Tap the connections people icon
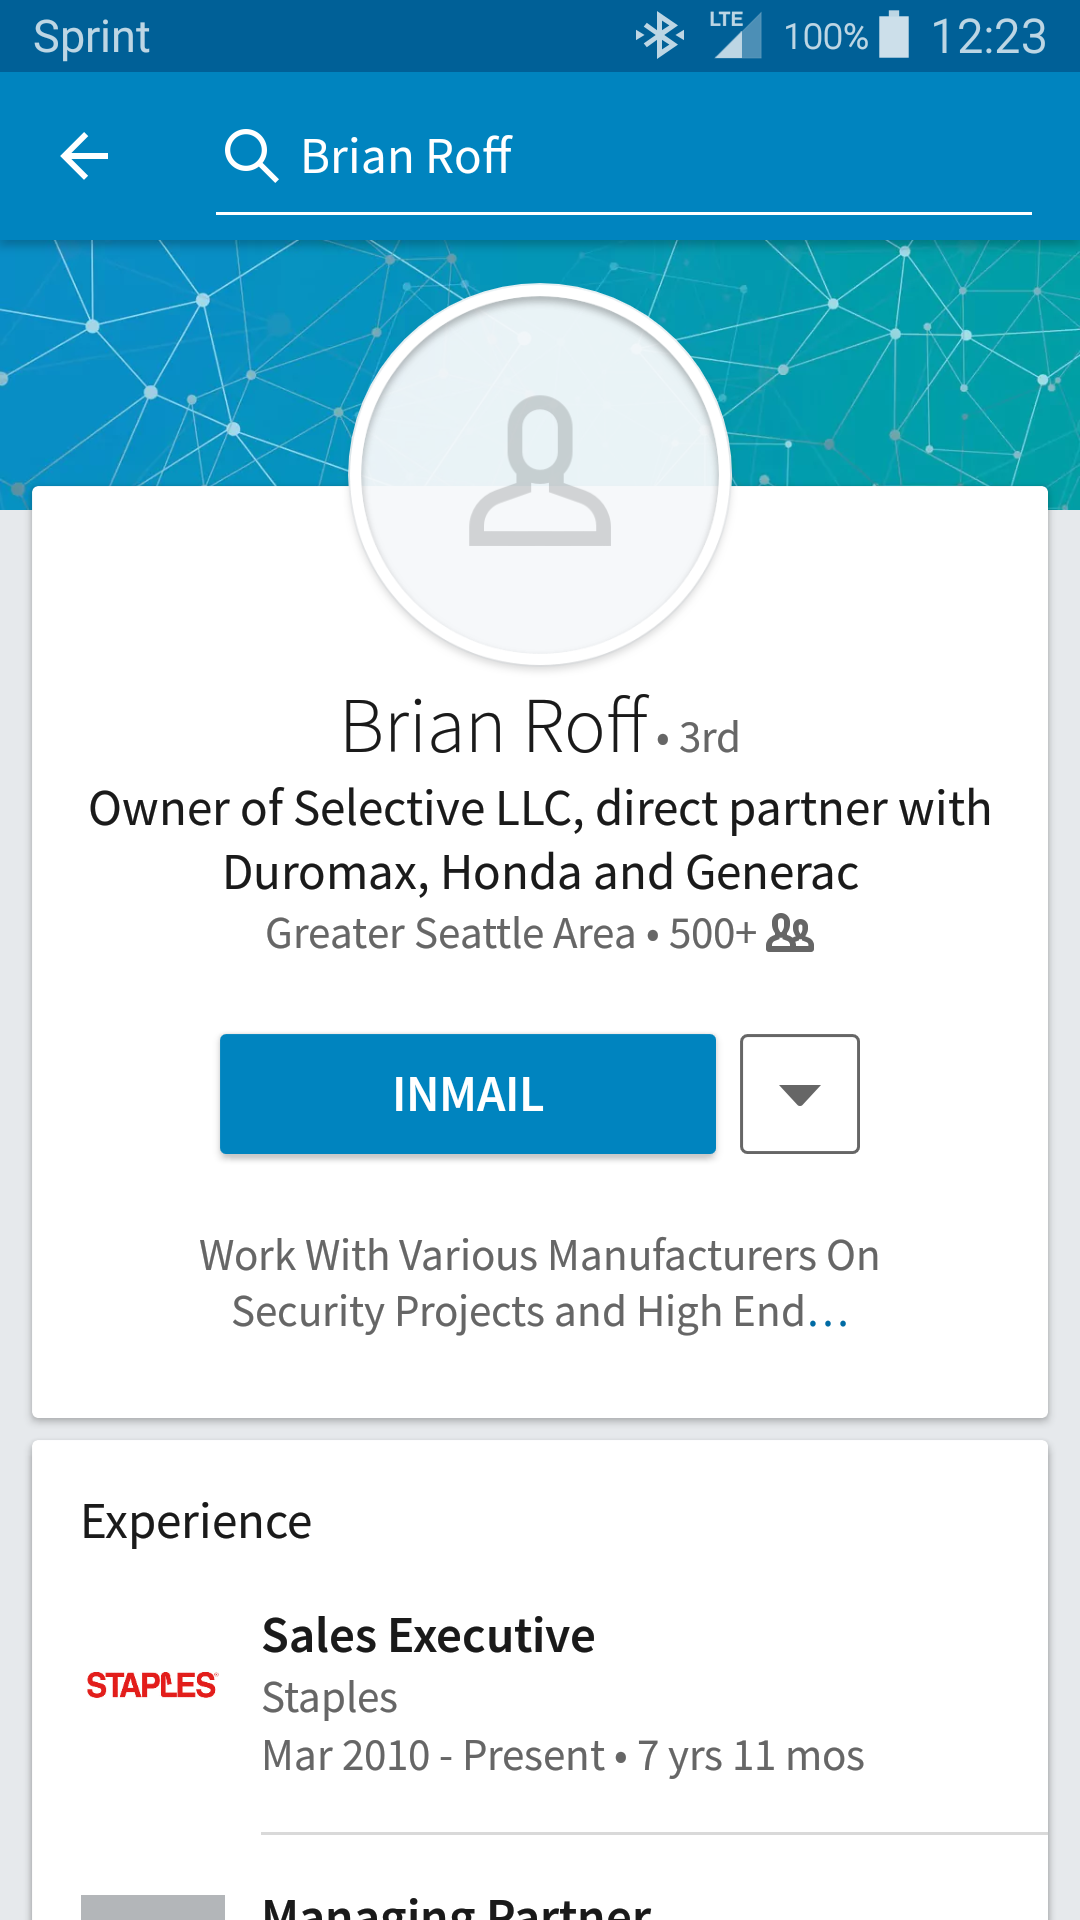This screenshot has width=1080, height=1920. point(790,934)
